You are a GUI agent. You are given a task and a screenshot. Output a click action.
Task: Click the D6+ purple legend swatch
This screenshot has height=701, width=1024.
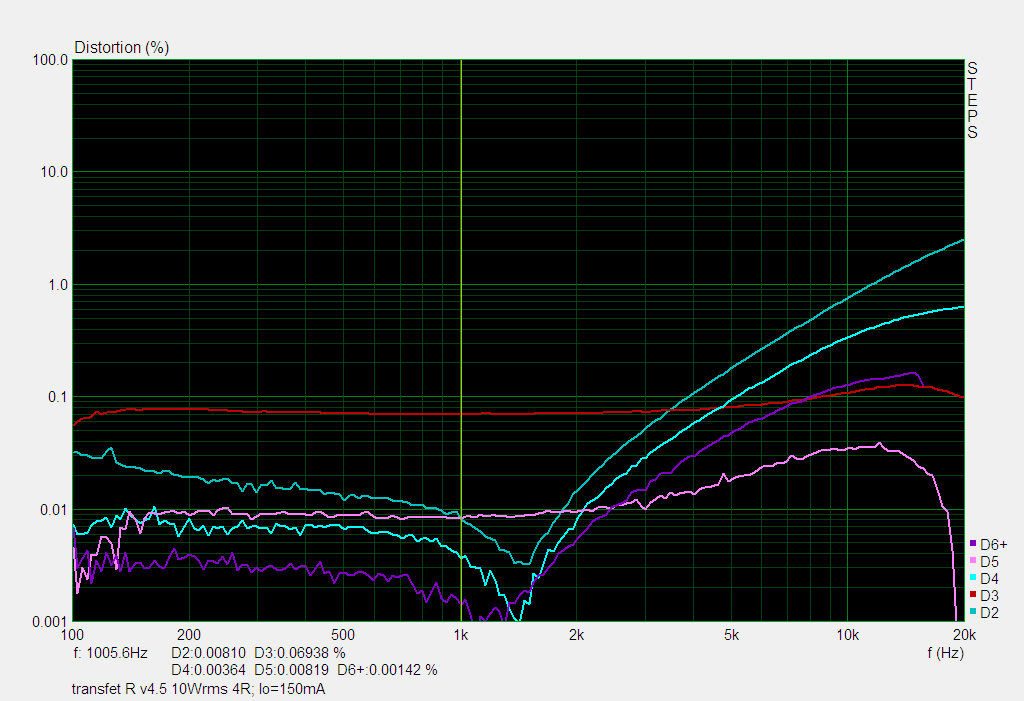973,544
